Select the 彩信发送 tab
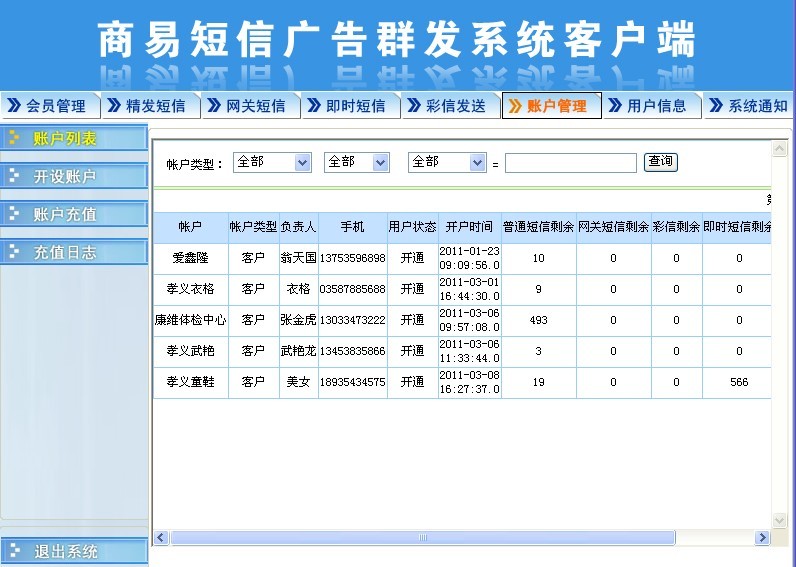 (x=450, y=106)
